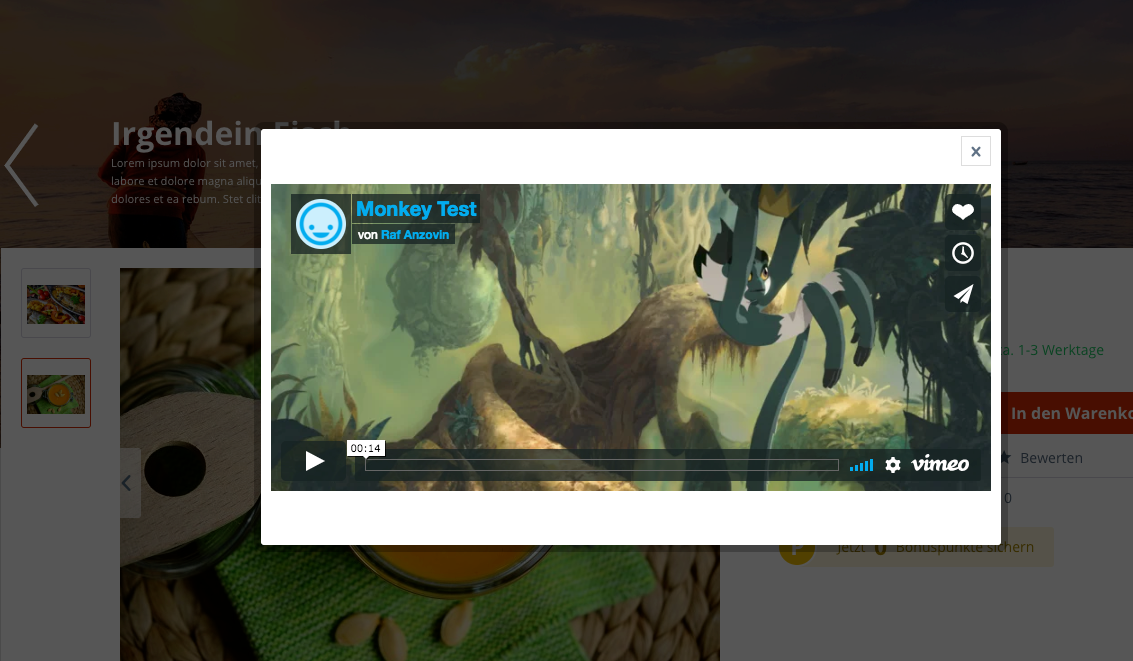Share the video with the paper plane icon
Viewport: 1133px width, 661px height.
coord(962,294)
